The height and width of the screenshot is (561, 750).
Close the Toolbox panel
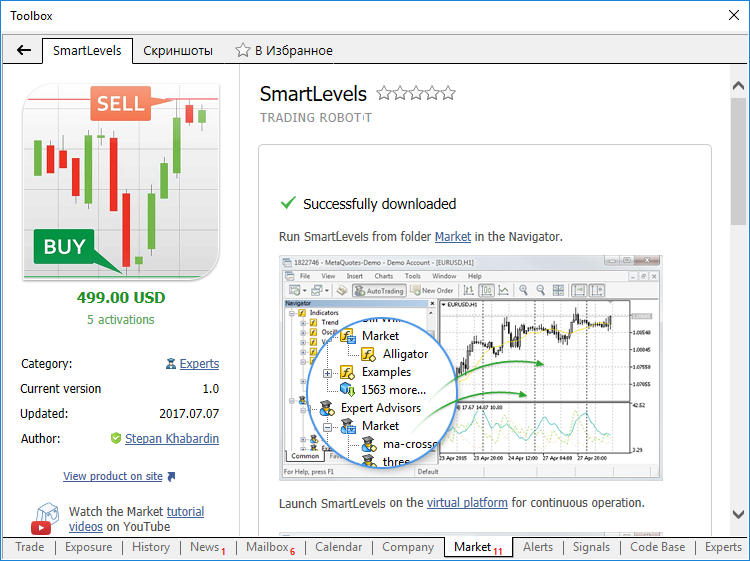[x=734, y=15]
